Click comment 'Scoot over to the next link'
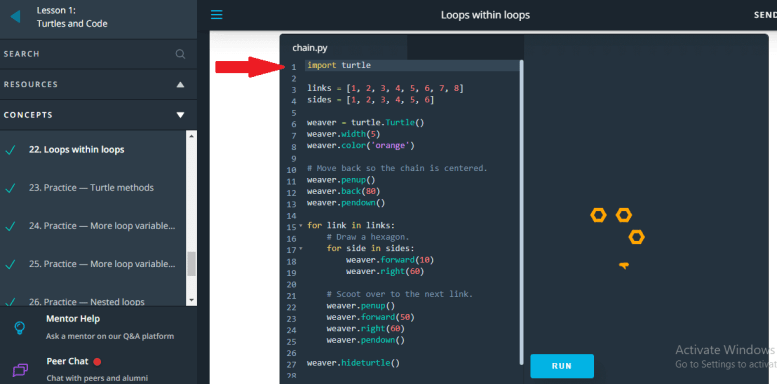The height and width of the screenshot is (384, 777). click(x=400, y=294)
